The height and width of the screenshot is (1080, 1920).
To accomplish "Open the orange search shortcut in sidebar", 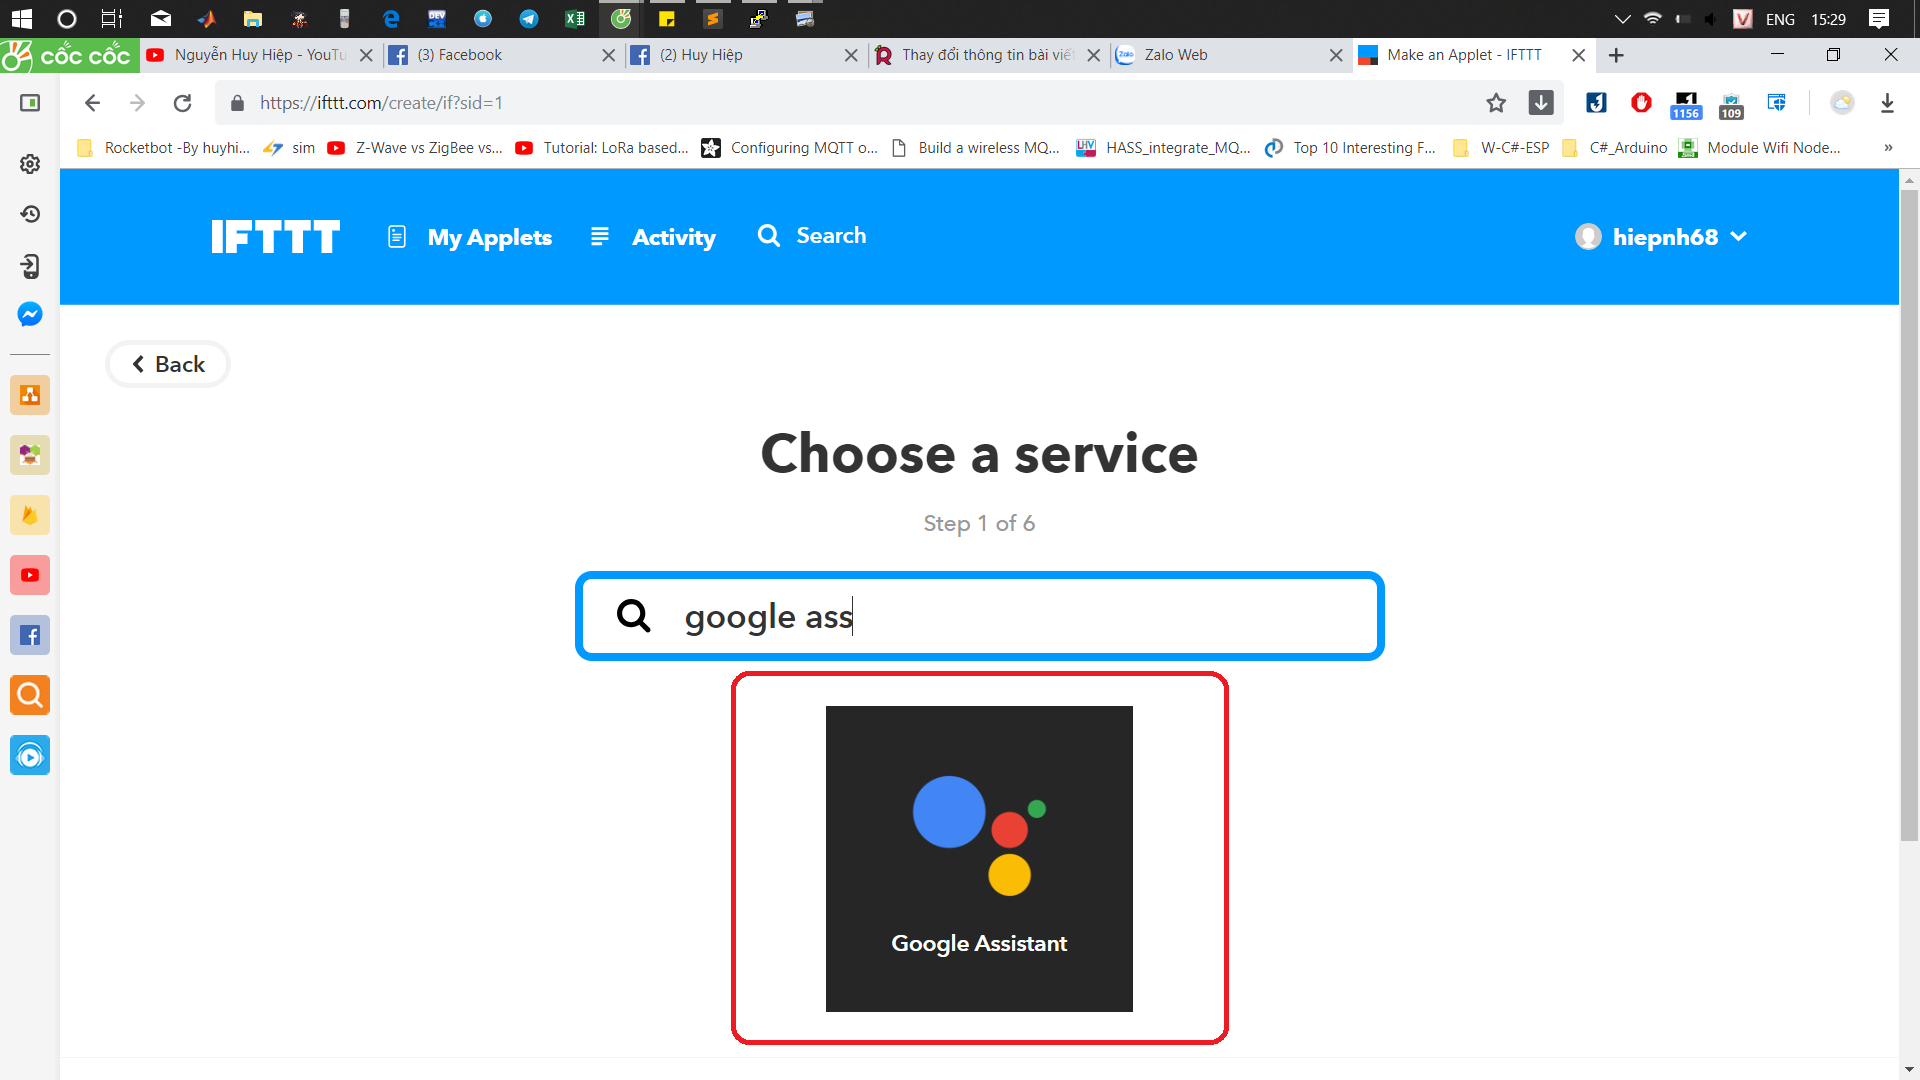I will (x=30, y=695).
